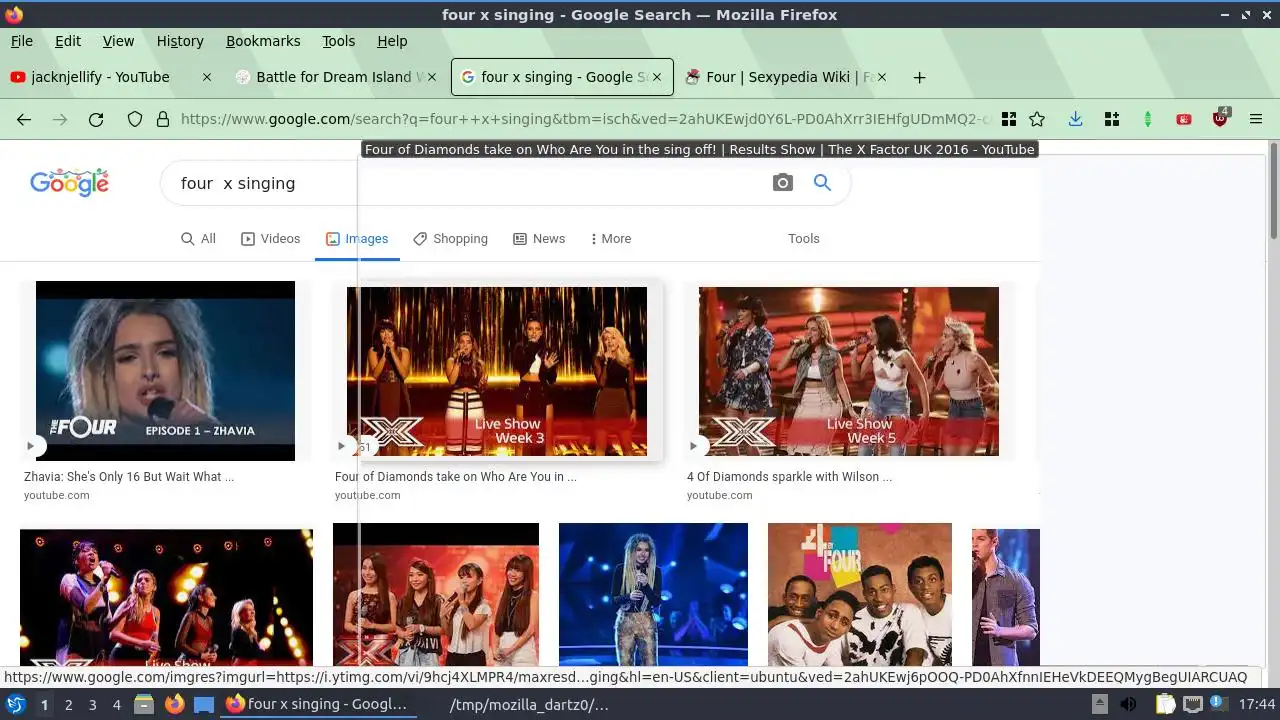The height and width of the screenshot is (720, 1280).
Task: Click the red extension icon next to uBlock
Action: coord(1184,119)
